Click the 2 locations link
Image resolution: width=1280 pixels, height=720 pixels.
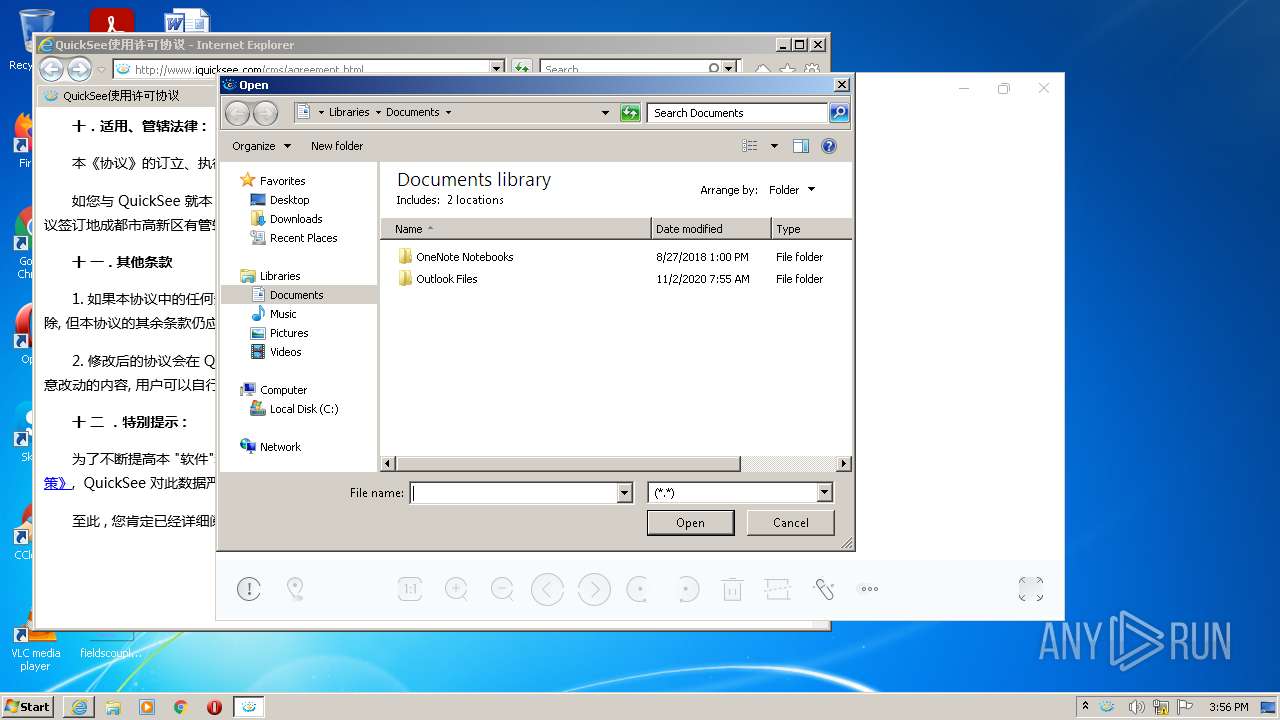475,200
